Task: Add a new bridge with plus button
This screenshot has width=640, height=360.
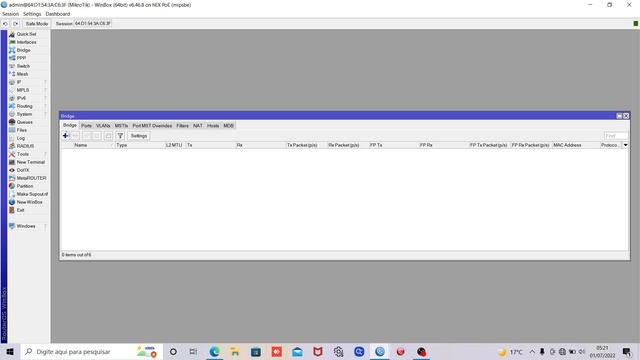Action: [65, 136]
